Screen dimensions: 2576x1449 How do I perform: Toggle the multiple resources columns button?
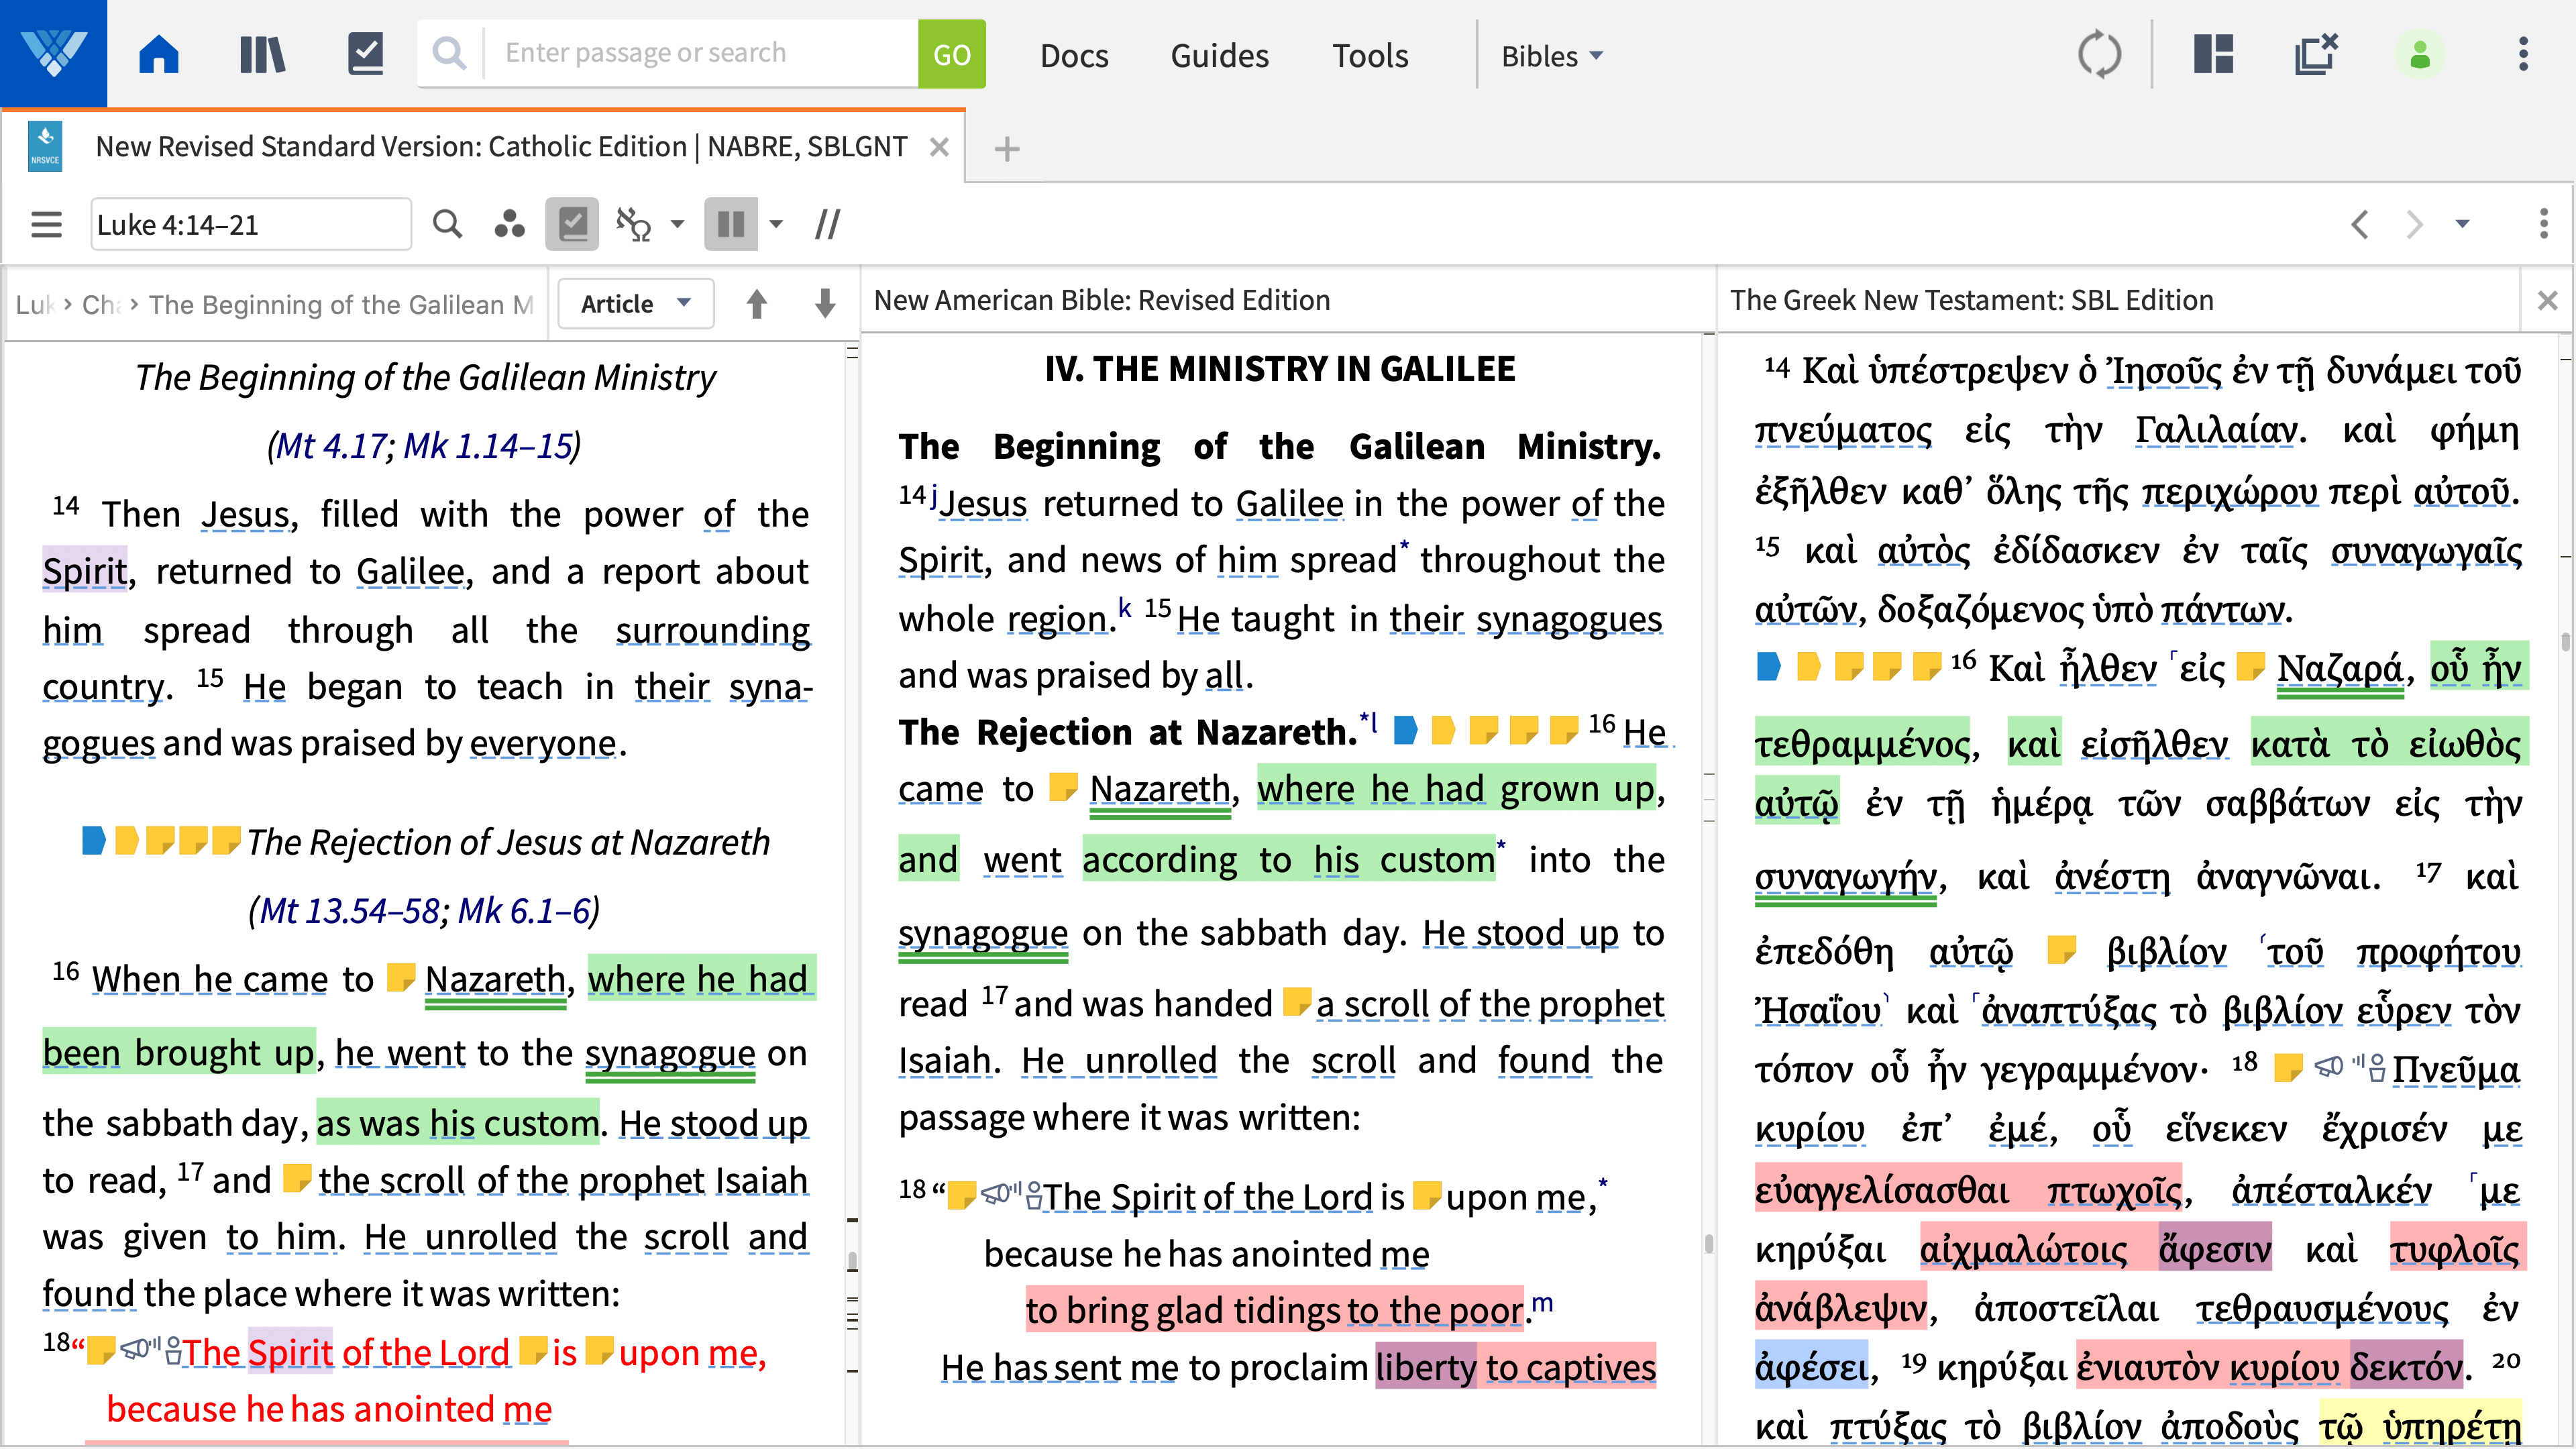coord(731,224)
